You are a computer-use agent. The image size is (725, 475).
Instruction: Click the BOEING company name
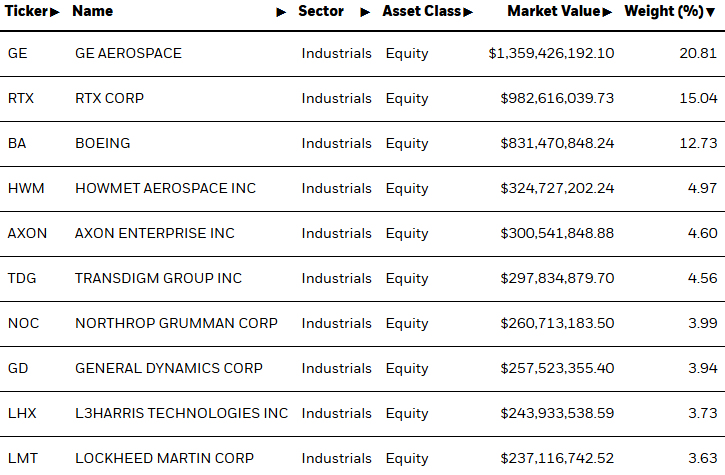coord(102,143)
